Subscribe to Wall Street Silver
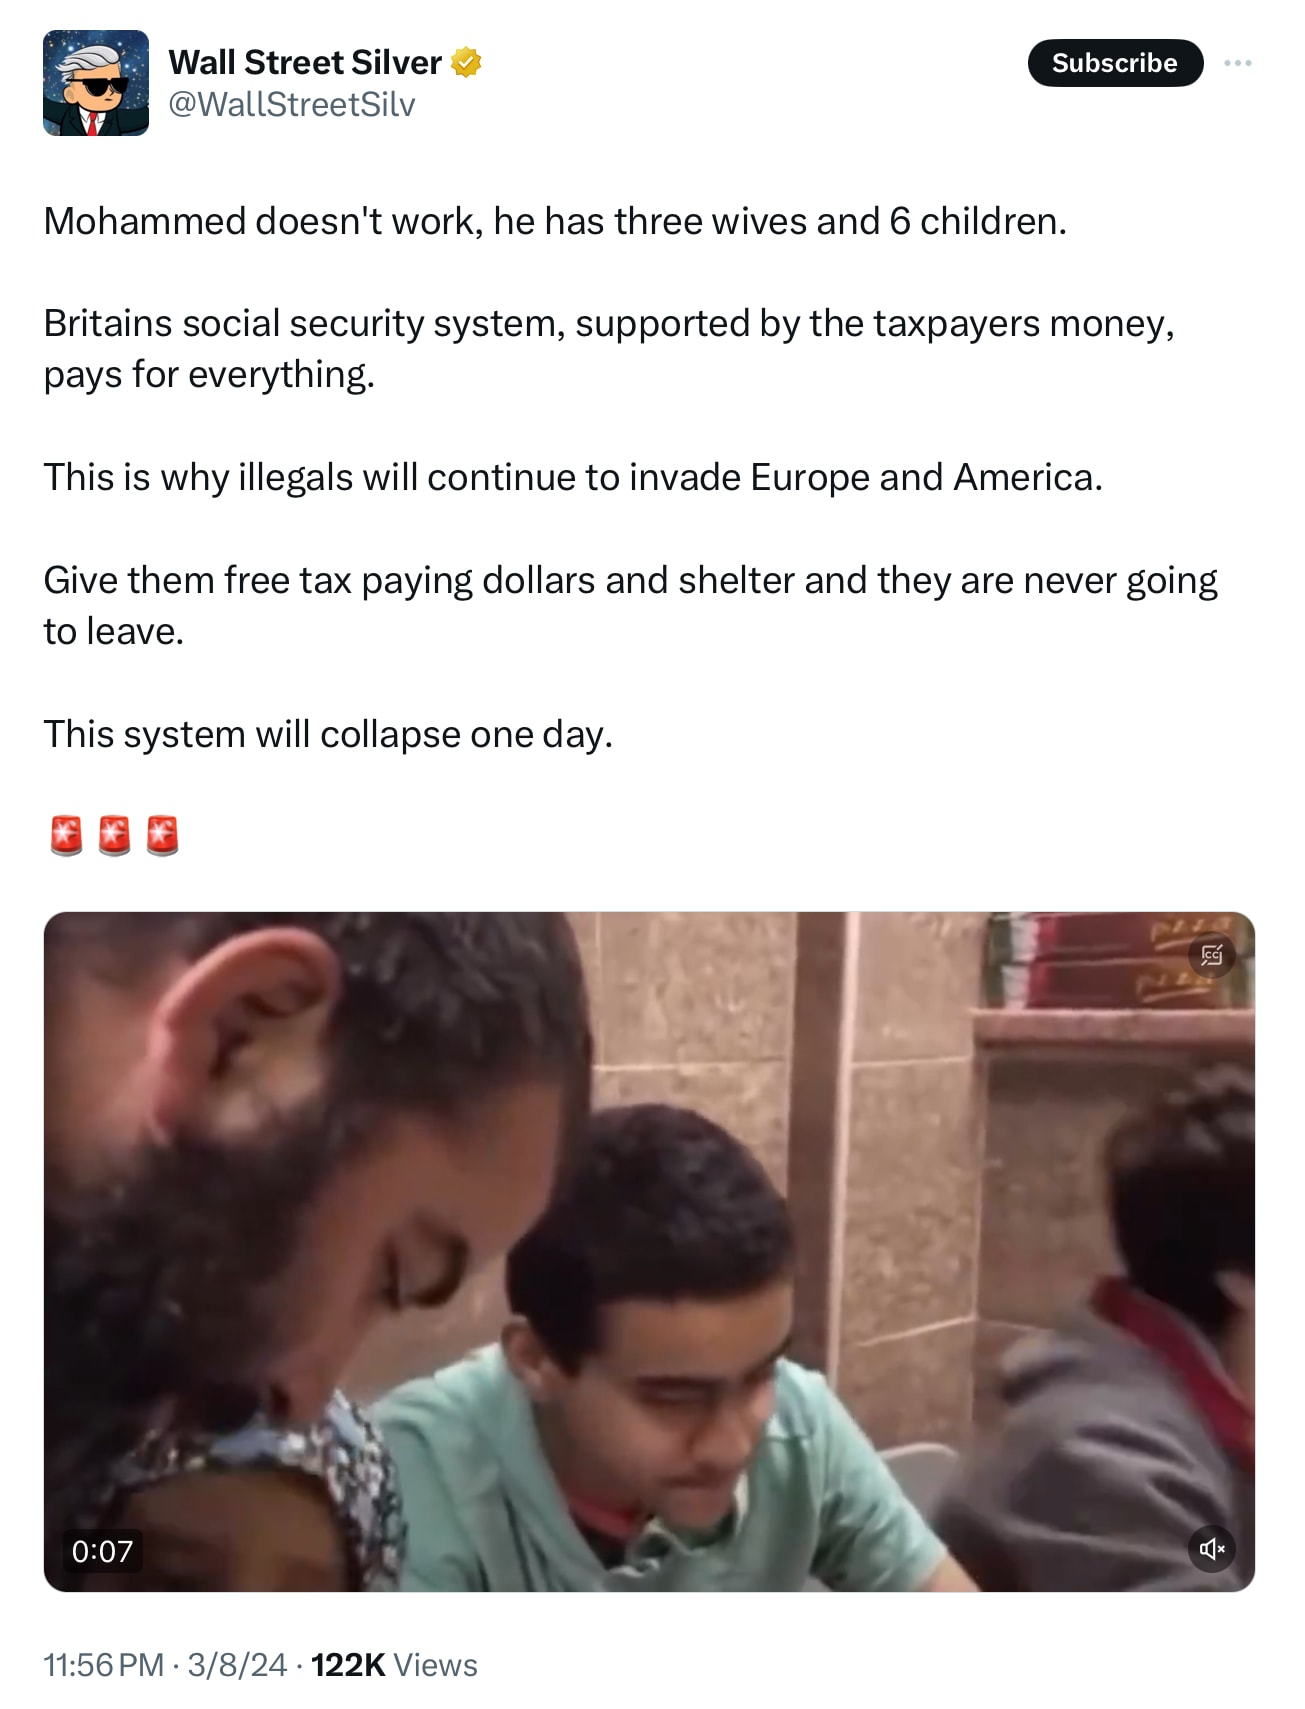1305x1709 pixels. (x=1115, y=63)
